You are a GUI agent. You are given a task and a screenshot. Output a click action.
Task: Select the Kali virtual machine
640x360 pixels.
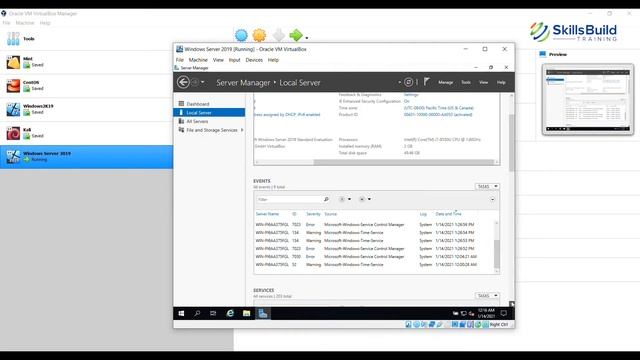[x=86, y=133]
